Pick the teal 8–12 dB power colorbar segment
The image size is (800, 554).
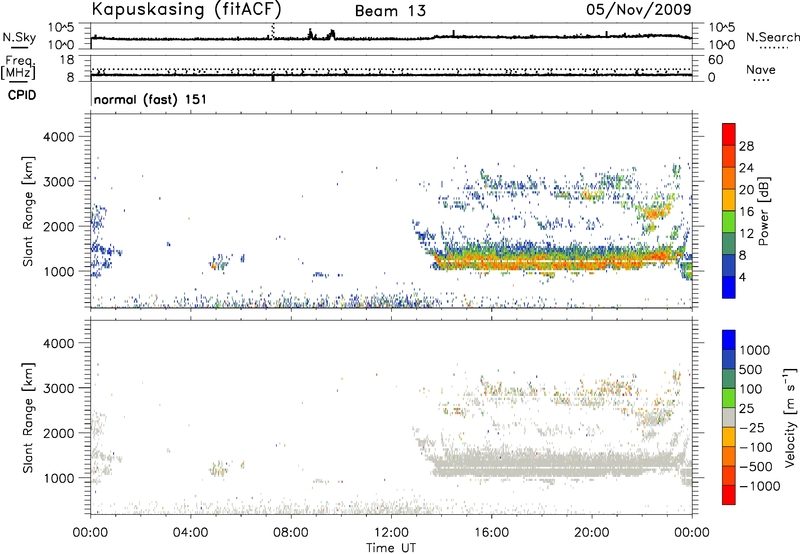pyautogui.click(x=729, y=243)
